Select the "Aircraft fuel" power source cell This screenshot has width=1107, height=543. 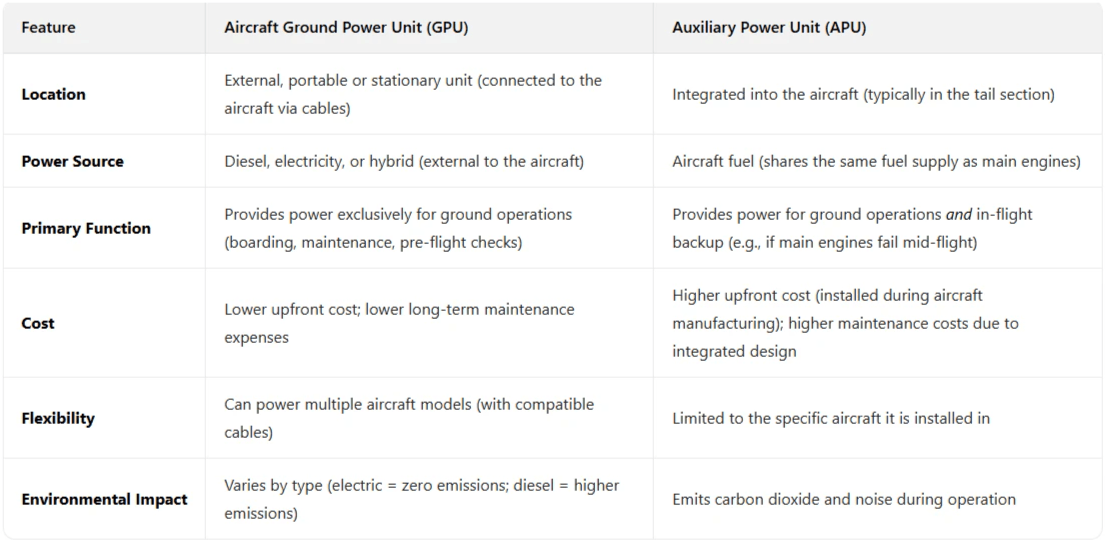[x=876, y=161]
